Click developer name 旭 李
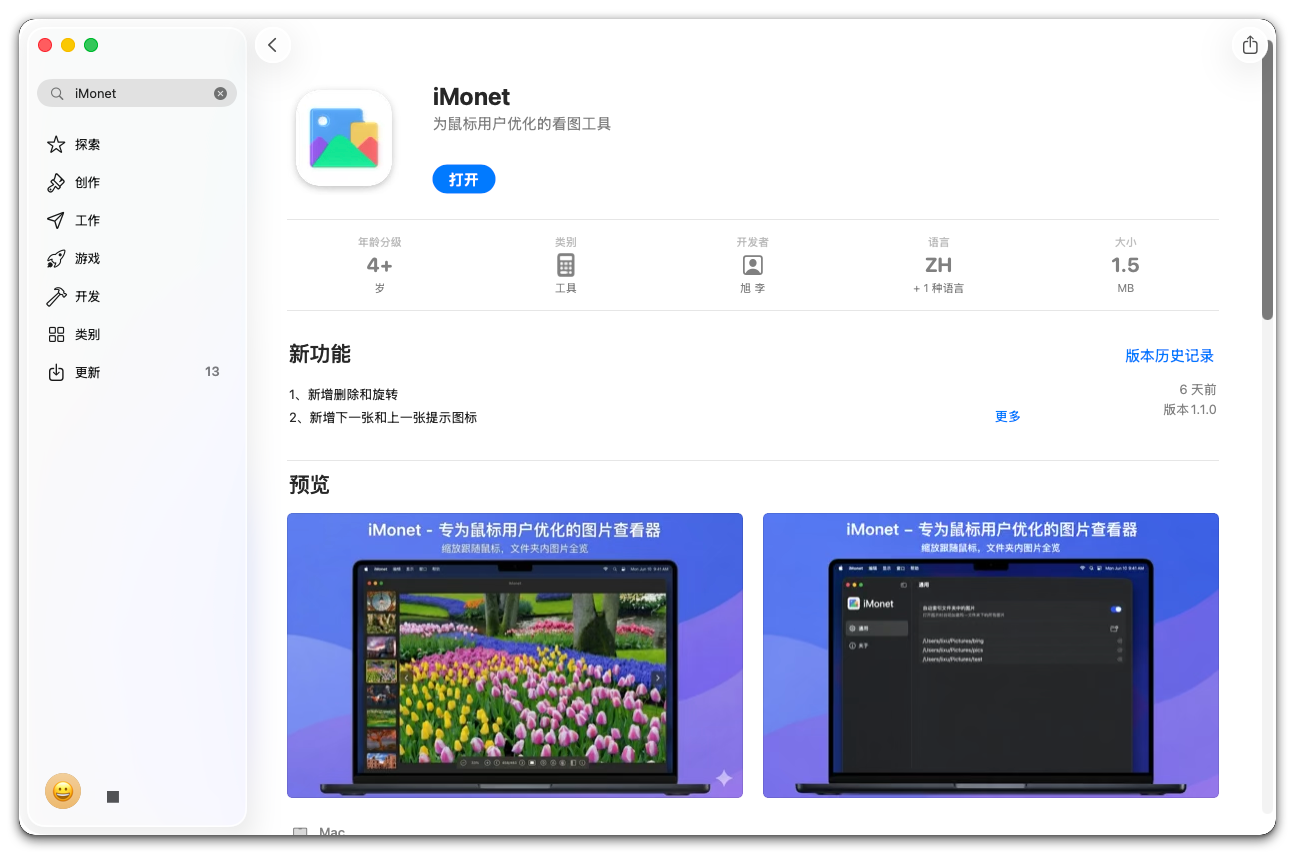The image size is (1295, 860). pyautogui.click(x=753, y=288)
